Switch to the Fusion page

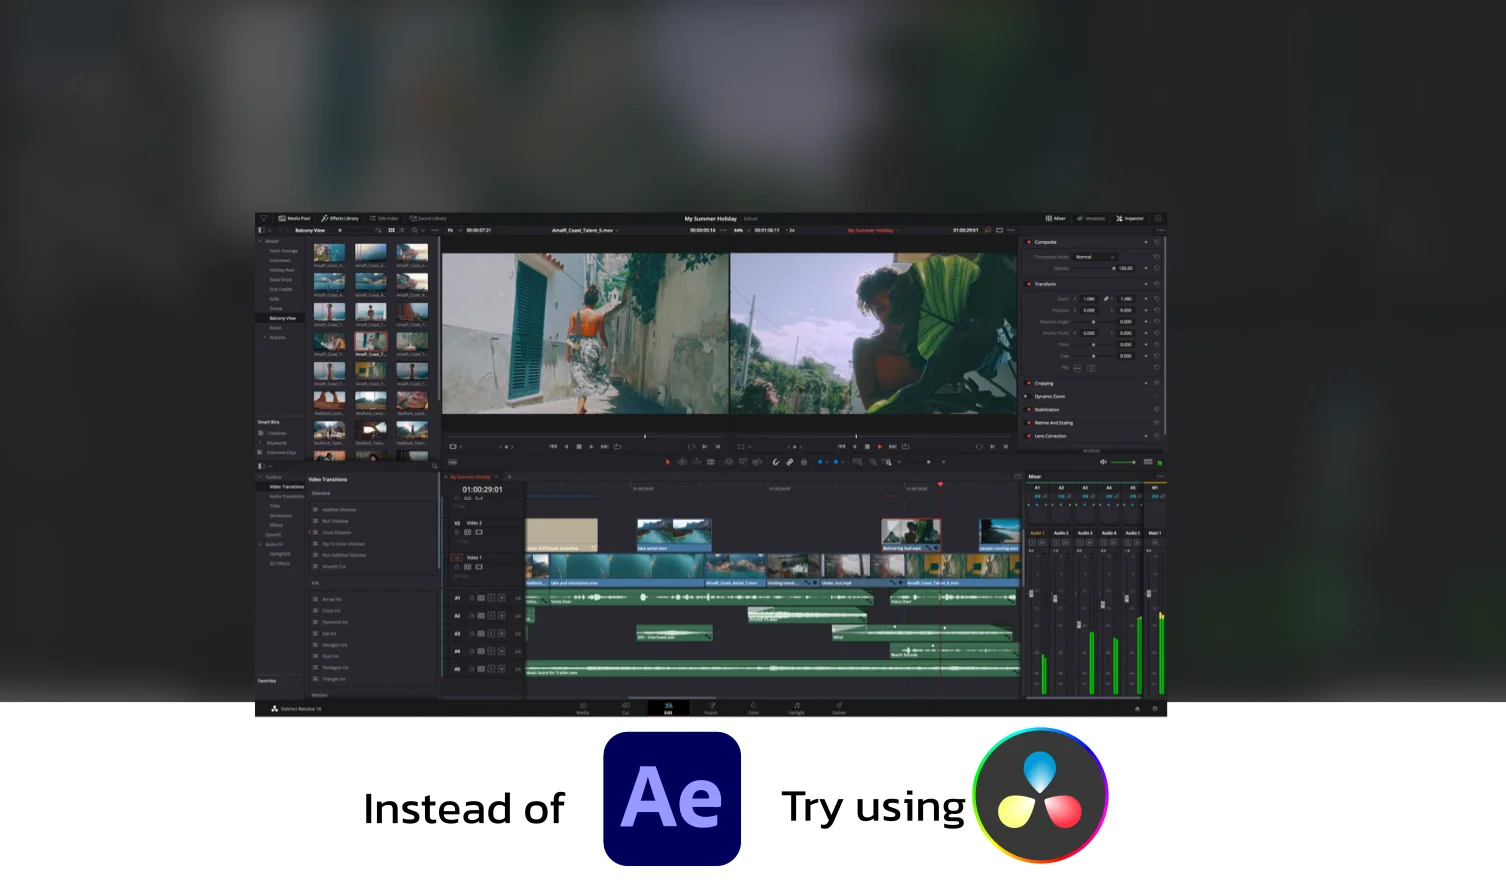pyautogui.click(x=712, y=708)
